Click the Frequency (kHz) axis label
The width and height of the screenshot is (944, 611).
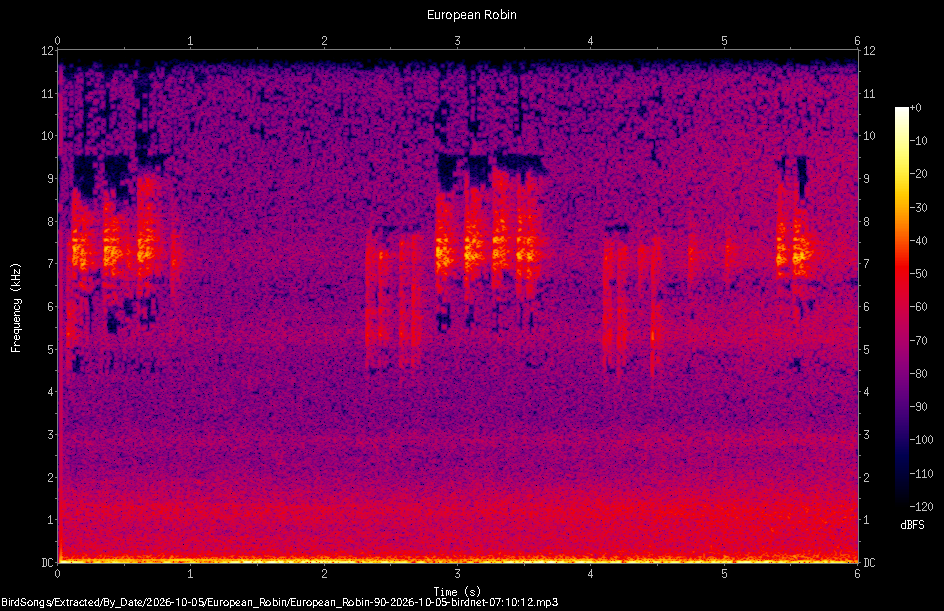point(16,308)
